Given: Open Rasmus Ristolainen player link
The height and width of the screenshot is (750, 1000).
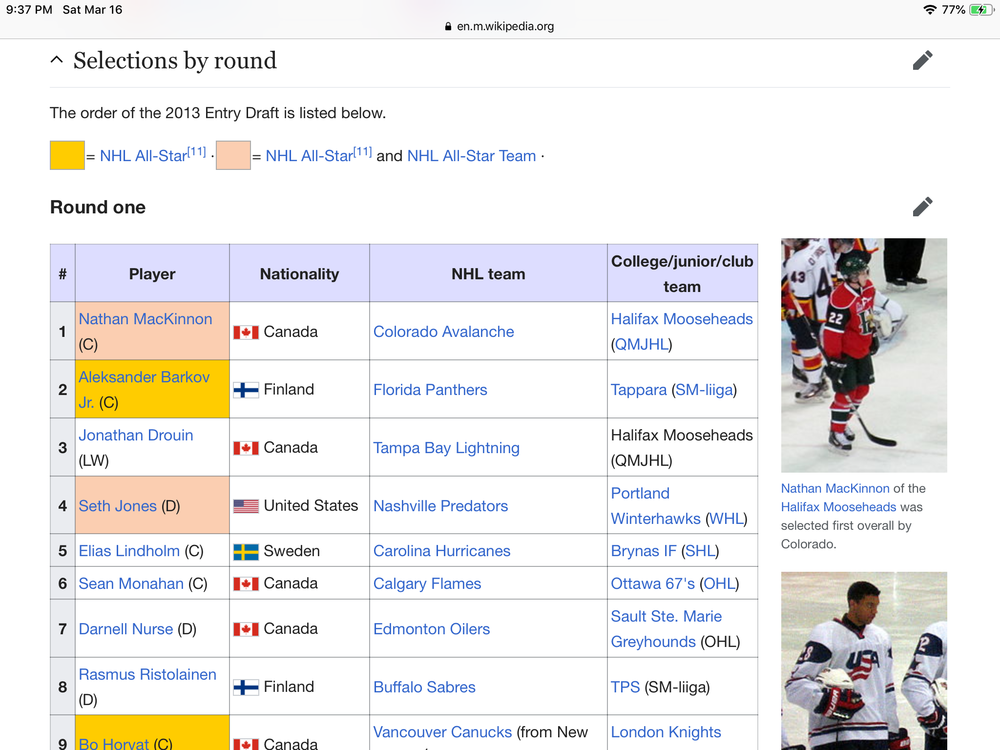Looking at the screenshot, I should tap(147, 674).
